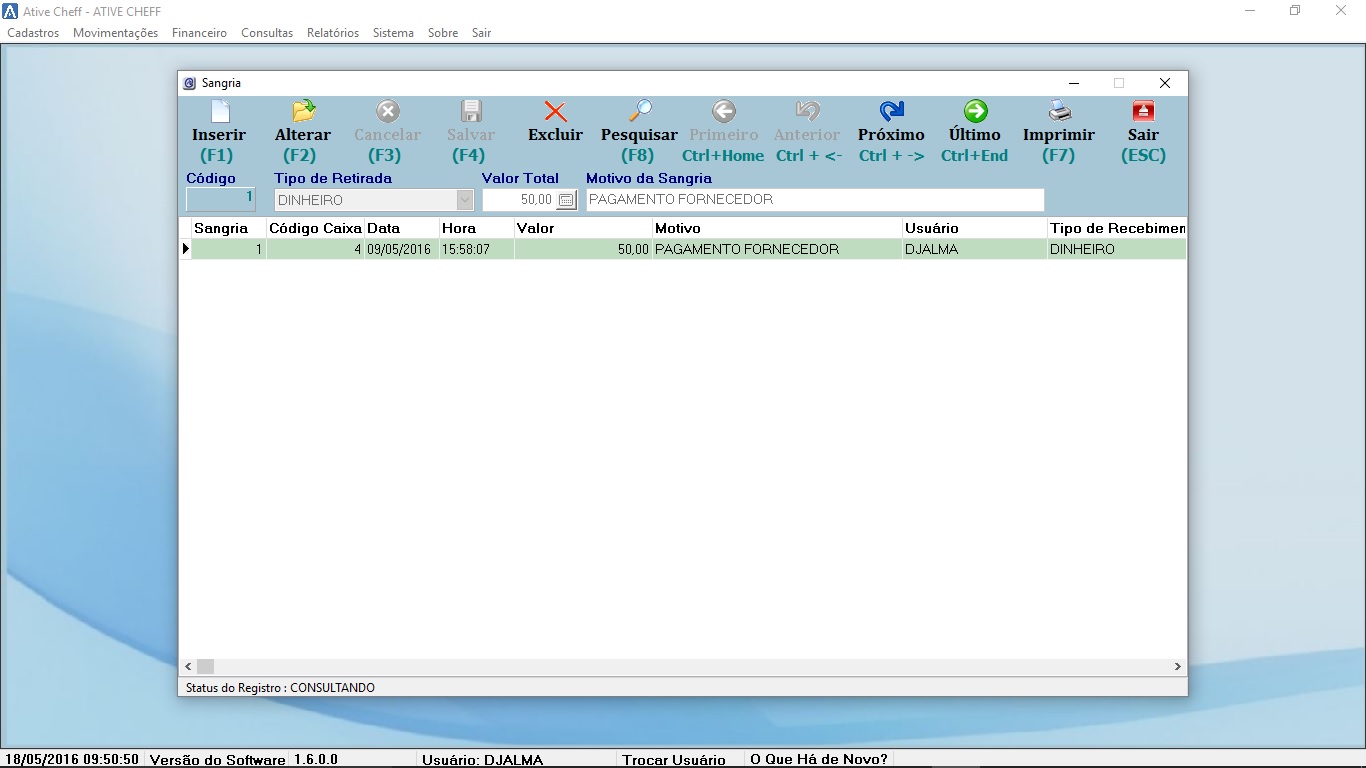Click DJALMA cell in grid row
Viewport: 1366px width, 768px height.
coord(975,249)
